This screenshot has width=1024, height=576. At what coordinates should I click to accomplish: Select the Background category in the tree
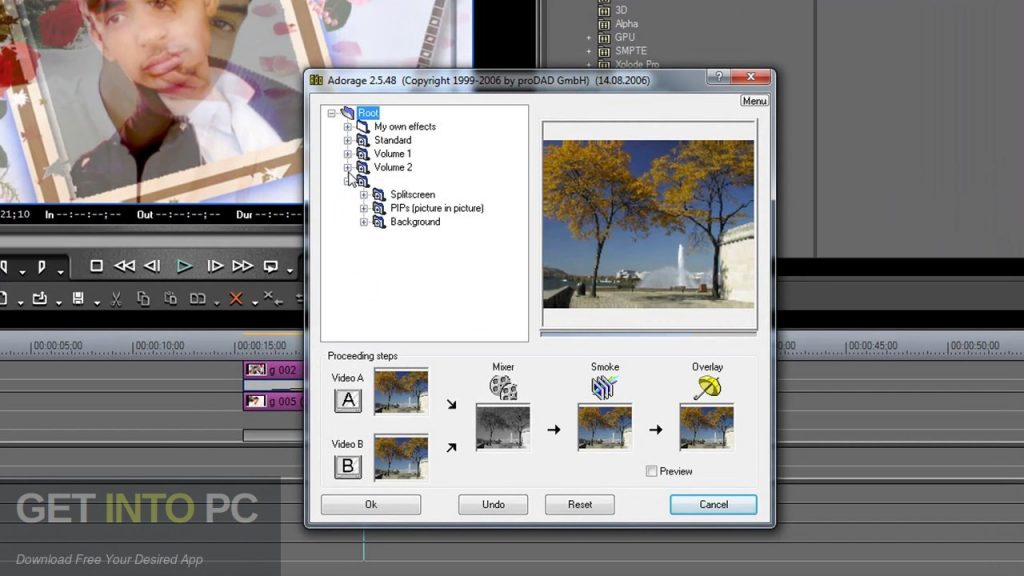point(415,222)
